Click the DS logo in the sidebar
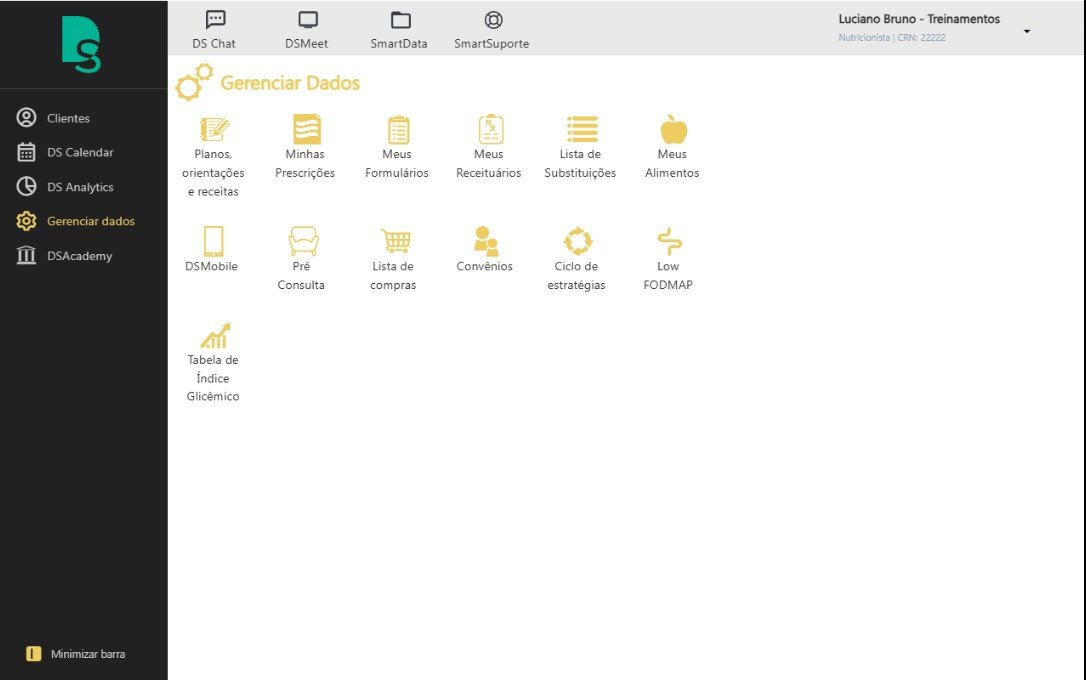Viewport: 1086px width, 680px height. click(x=81, y=44)
